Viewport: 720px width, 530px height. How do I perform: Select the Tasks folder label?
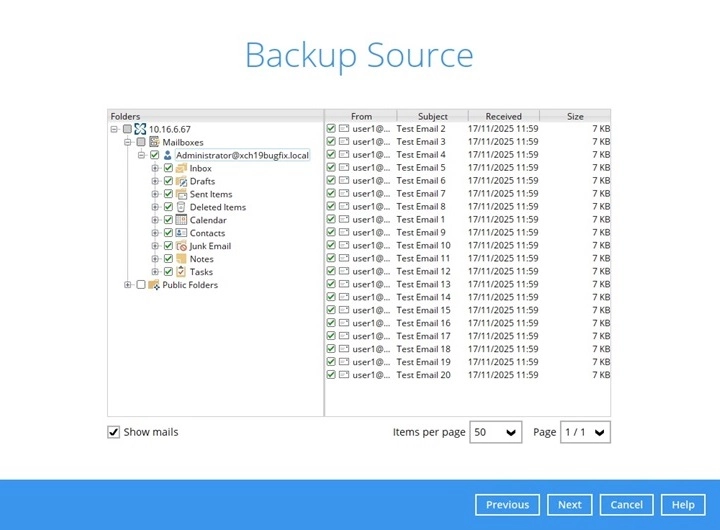(x=201, y=272)
